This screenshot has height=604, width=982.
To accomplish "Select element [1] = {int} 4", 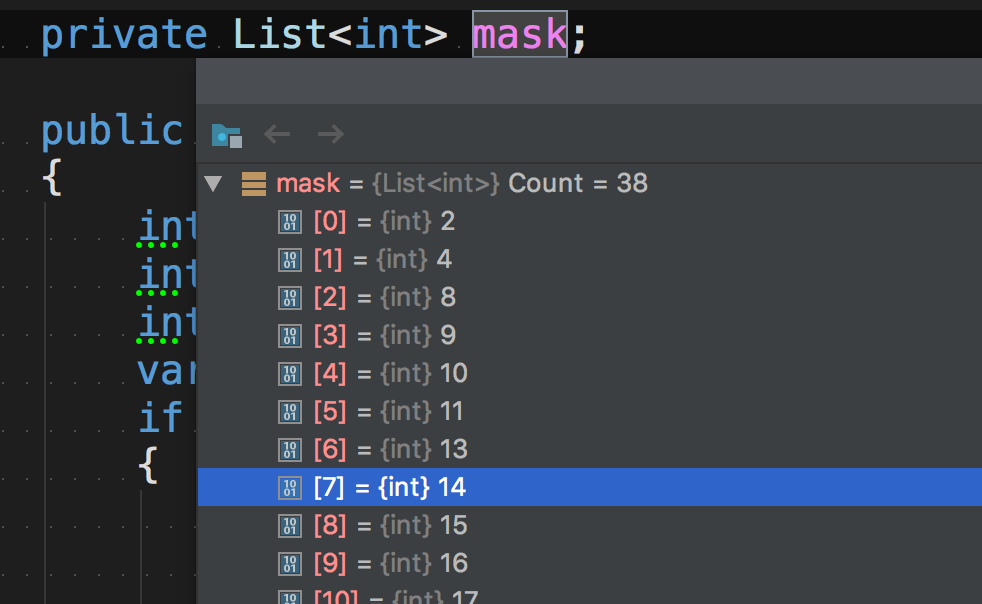I will point(589,259).
